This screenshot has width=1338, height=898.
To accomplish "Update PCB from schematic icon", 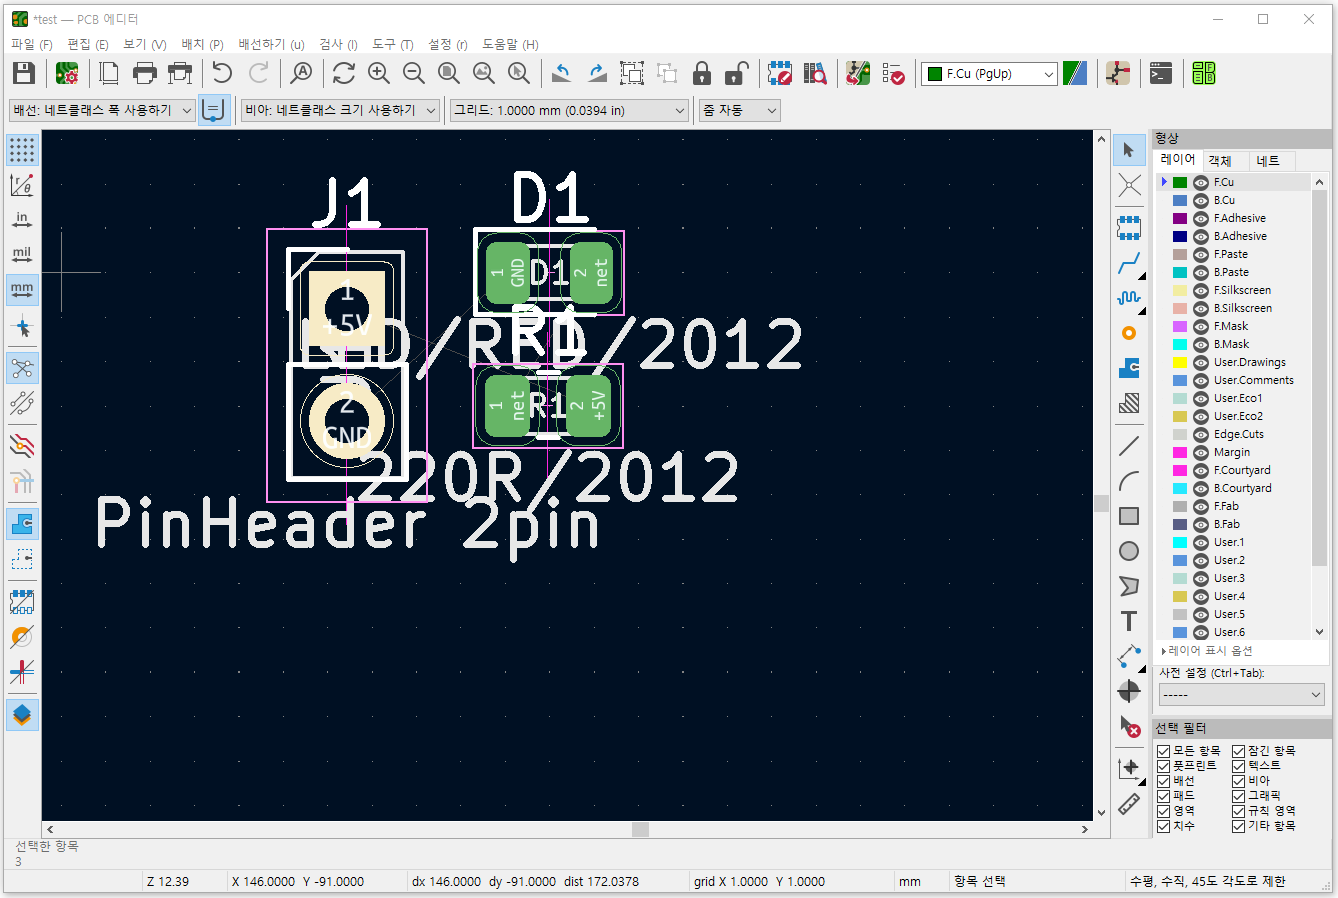I will pyautogui.click(x=858, y=73).
